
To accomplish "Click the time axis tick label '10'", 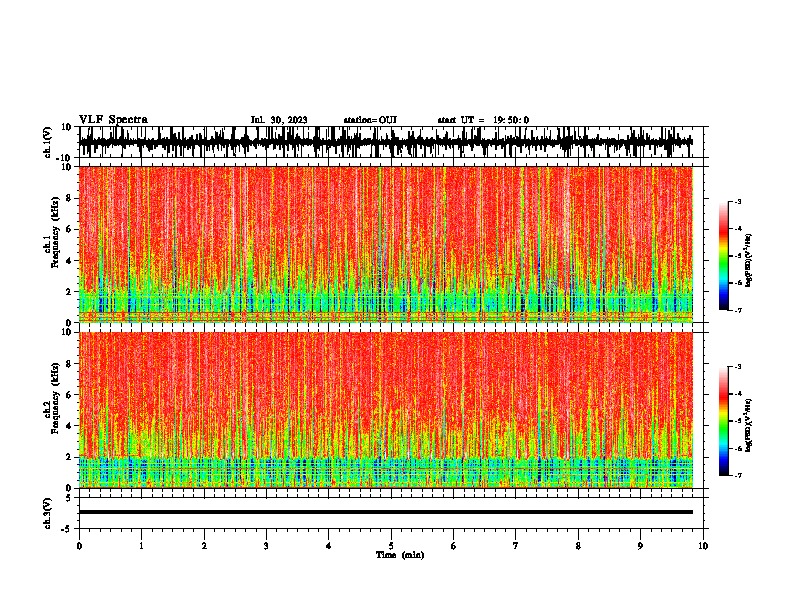I will (x=703, y=546).
